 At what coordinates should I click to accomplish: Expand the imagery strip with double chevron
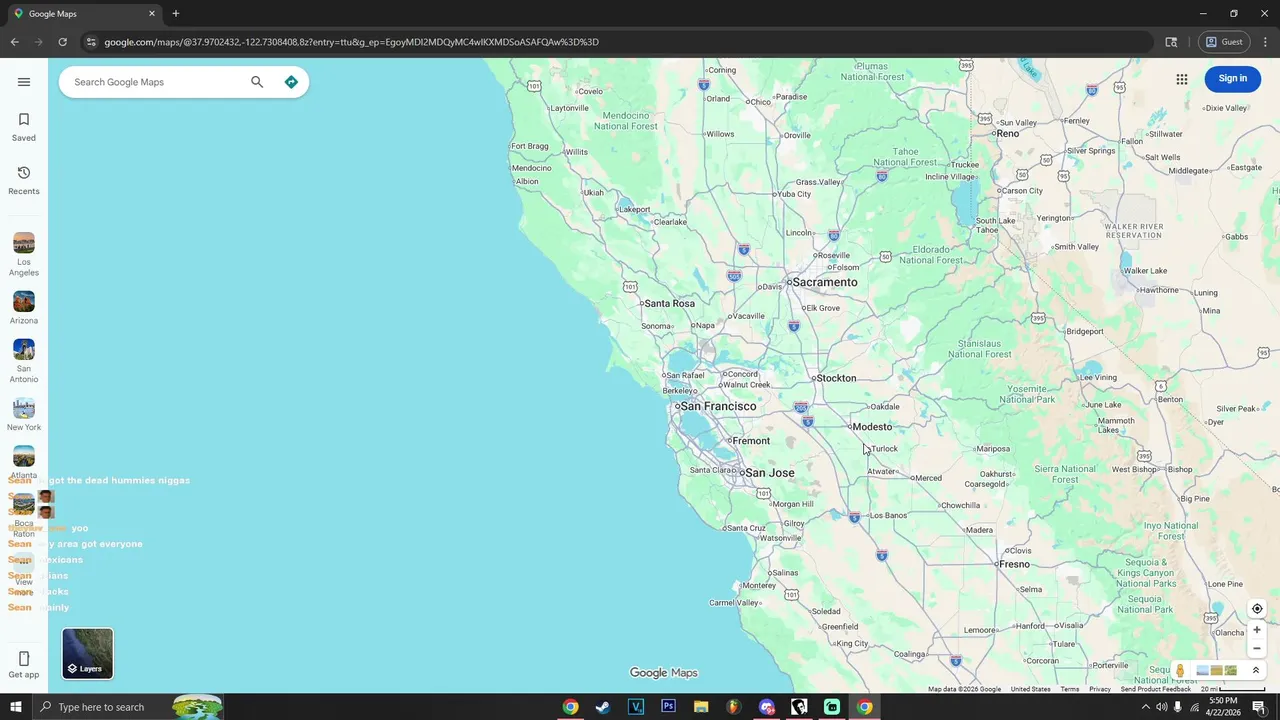pos(1256,671)
